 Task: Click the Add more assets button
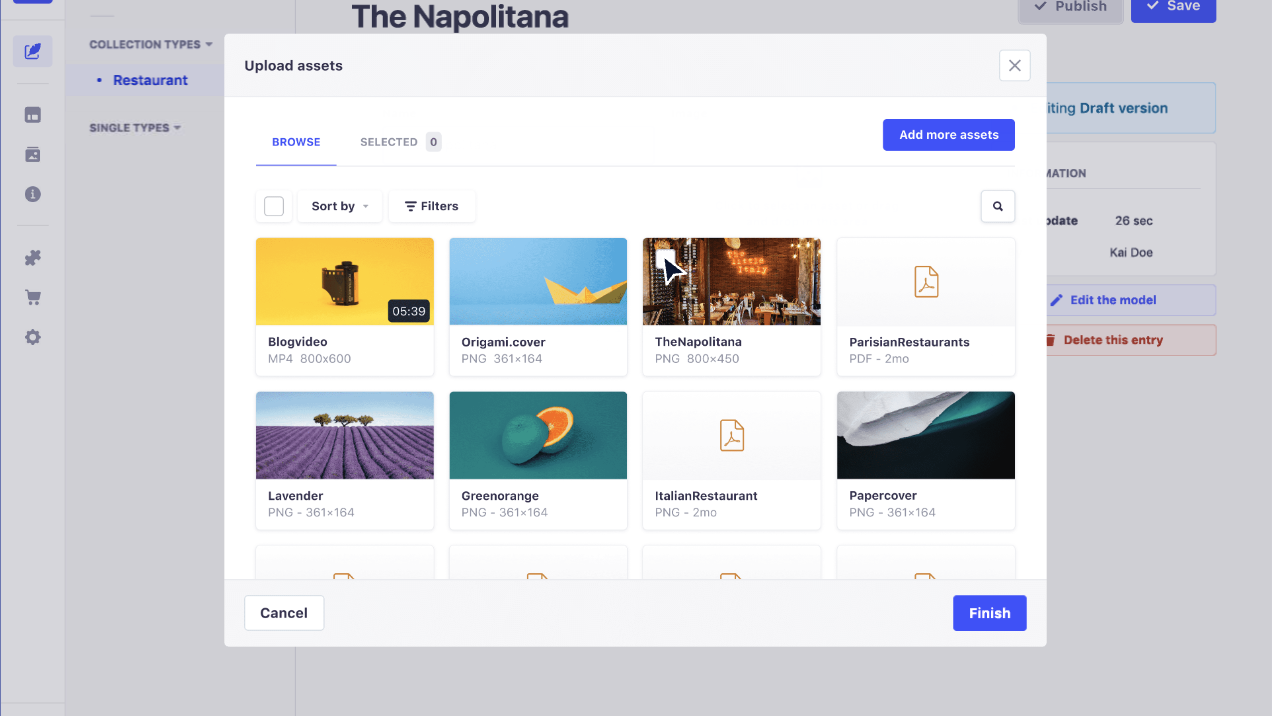(x=948, y=134)
